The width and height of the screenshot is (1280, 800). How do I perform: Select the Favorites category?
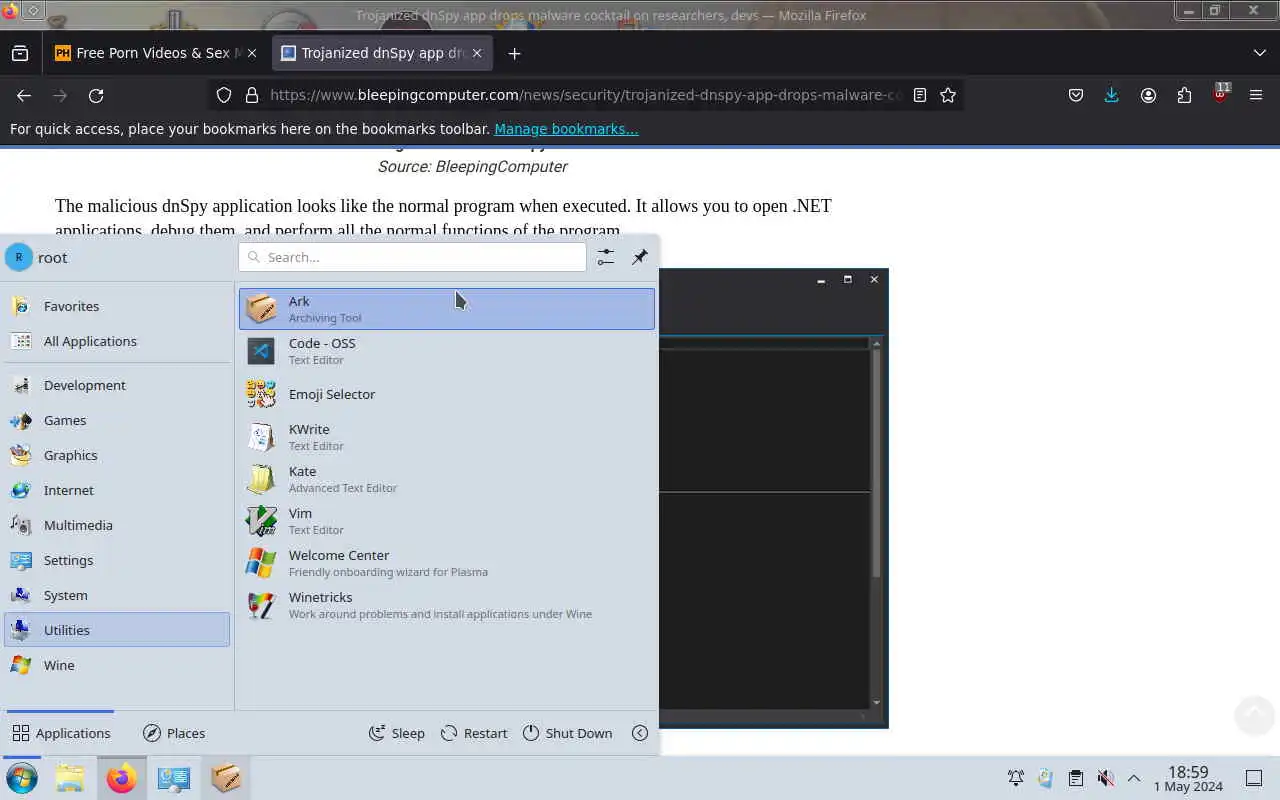(x=117, y=306)
